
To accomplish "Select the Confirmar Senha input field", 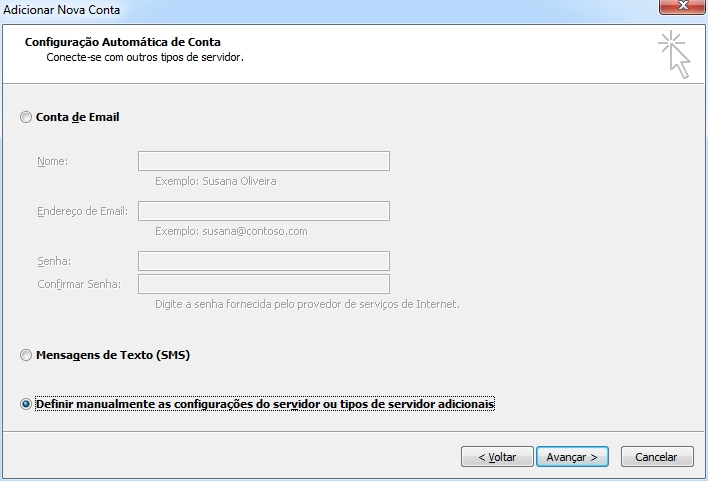I will pos(263,284).
